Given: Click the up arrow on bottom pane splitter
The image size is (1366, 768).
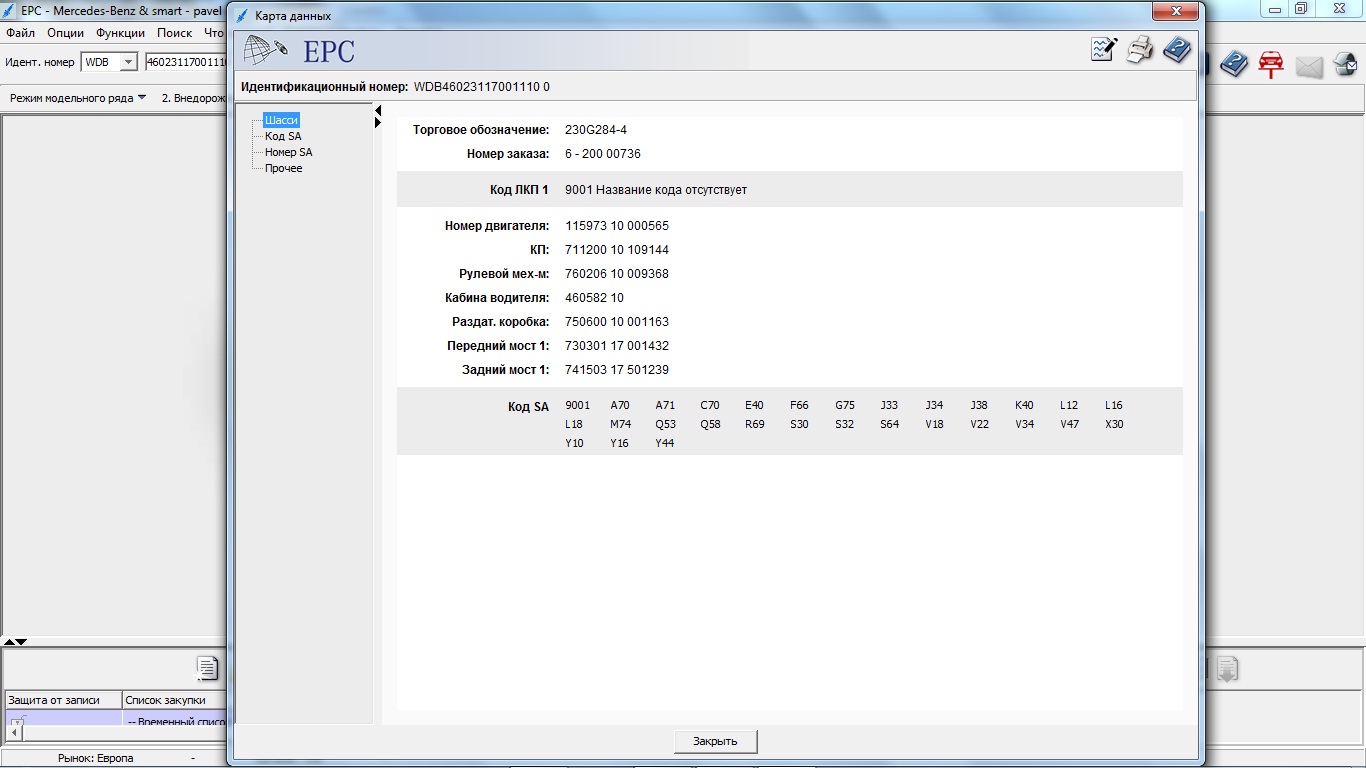Looking at the screenshot, I should [x=9, y=641].
